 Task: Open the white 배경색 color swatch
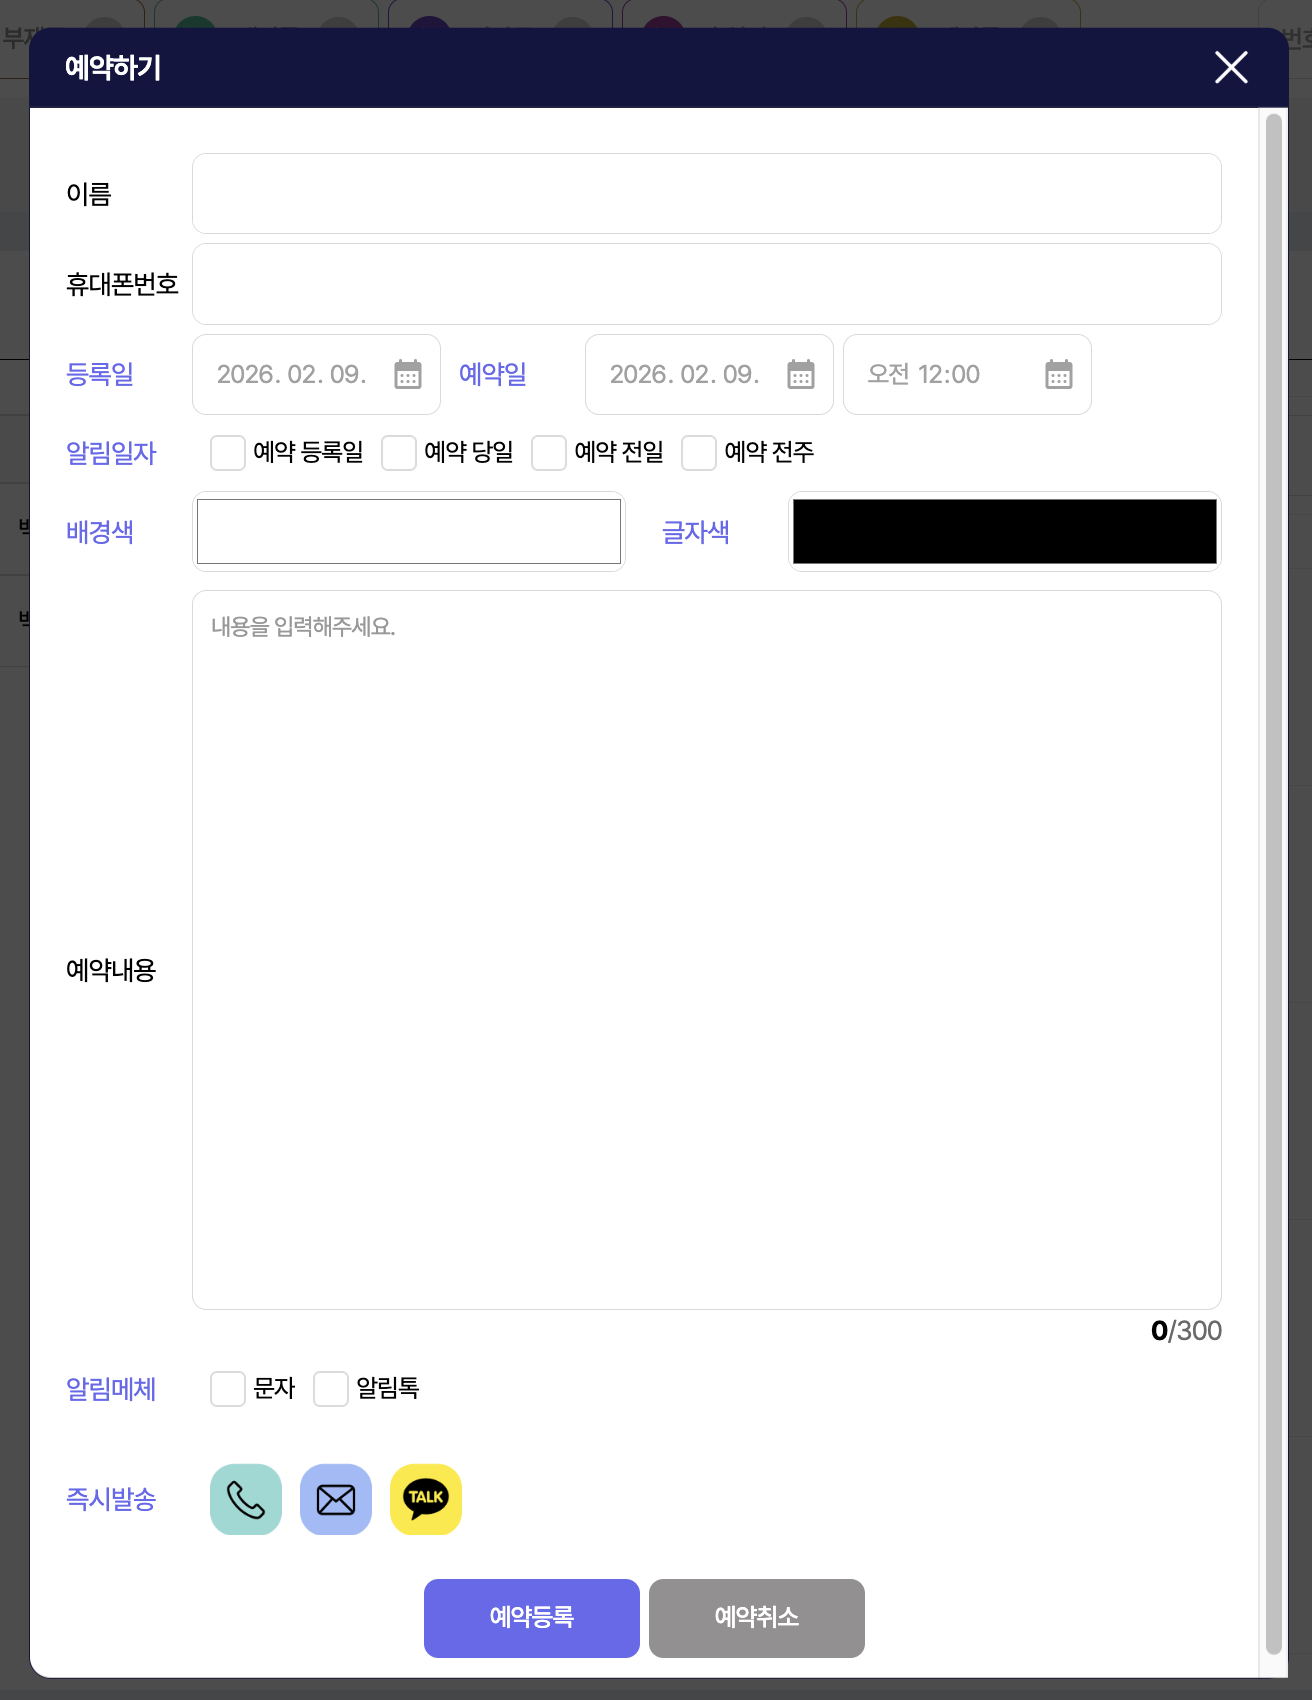tap(409, 532)
